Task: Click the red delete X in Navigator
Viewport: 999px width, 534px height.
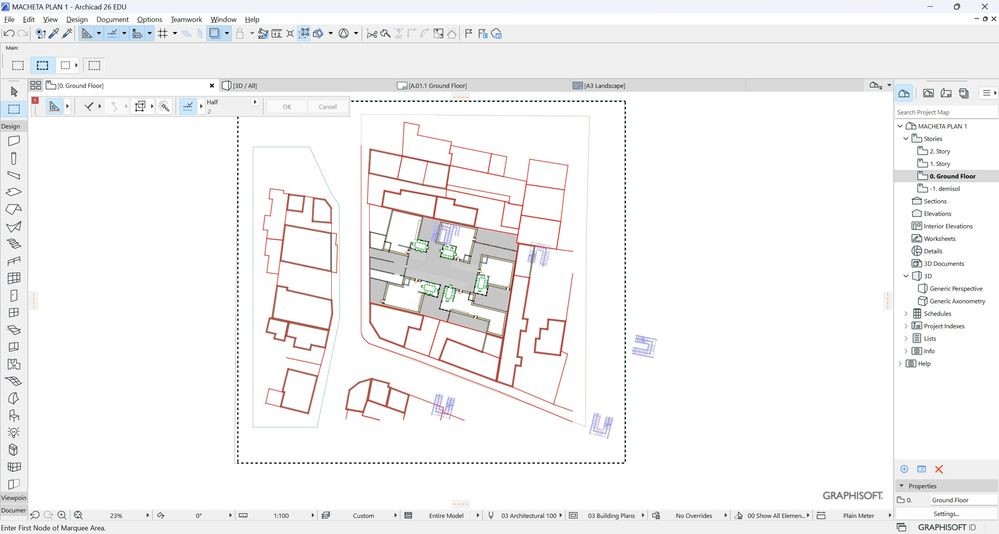Action: click(939, 469)
